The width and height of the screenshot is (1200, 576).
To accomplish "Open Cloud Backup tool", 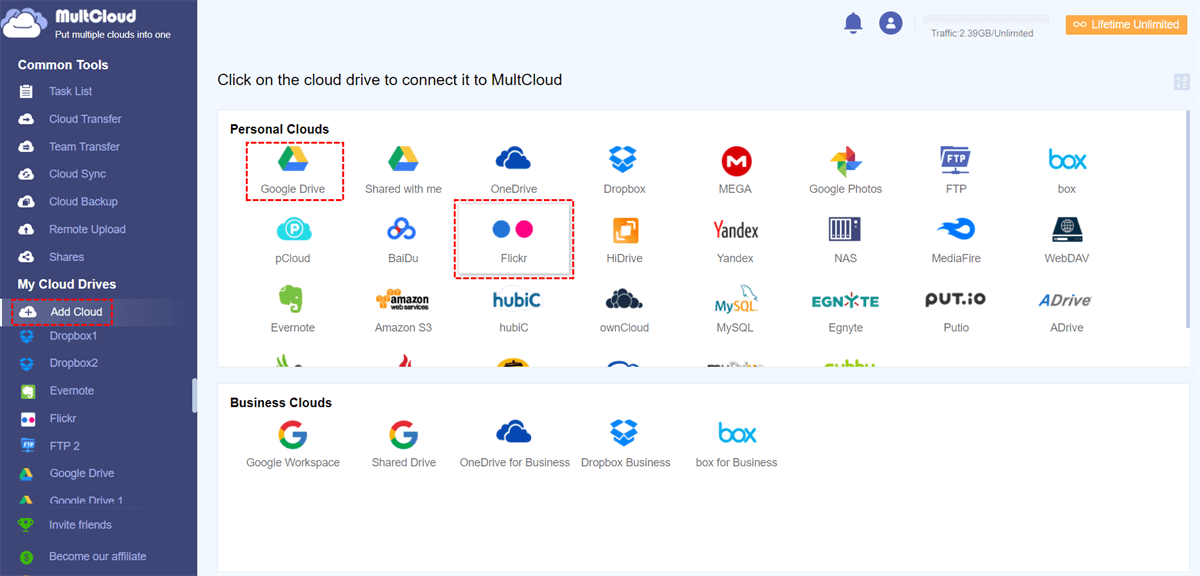I will point(83,202).
